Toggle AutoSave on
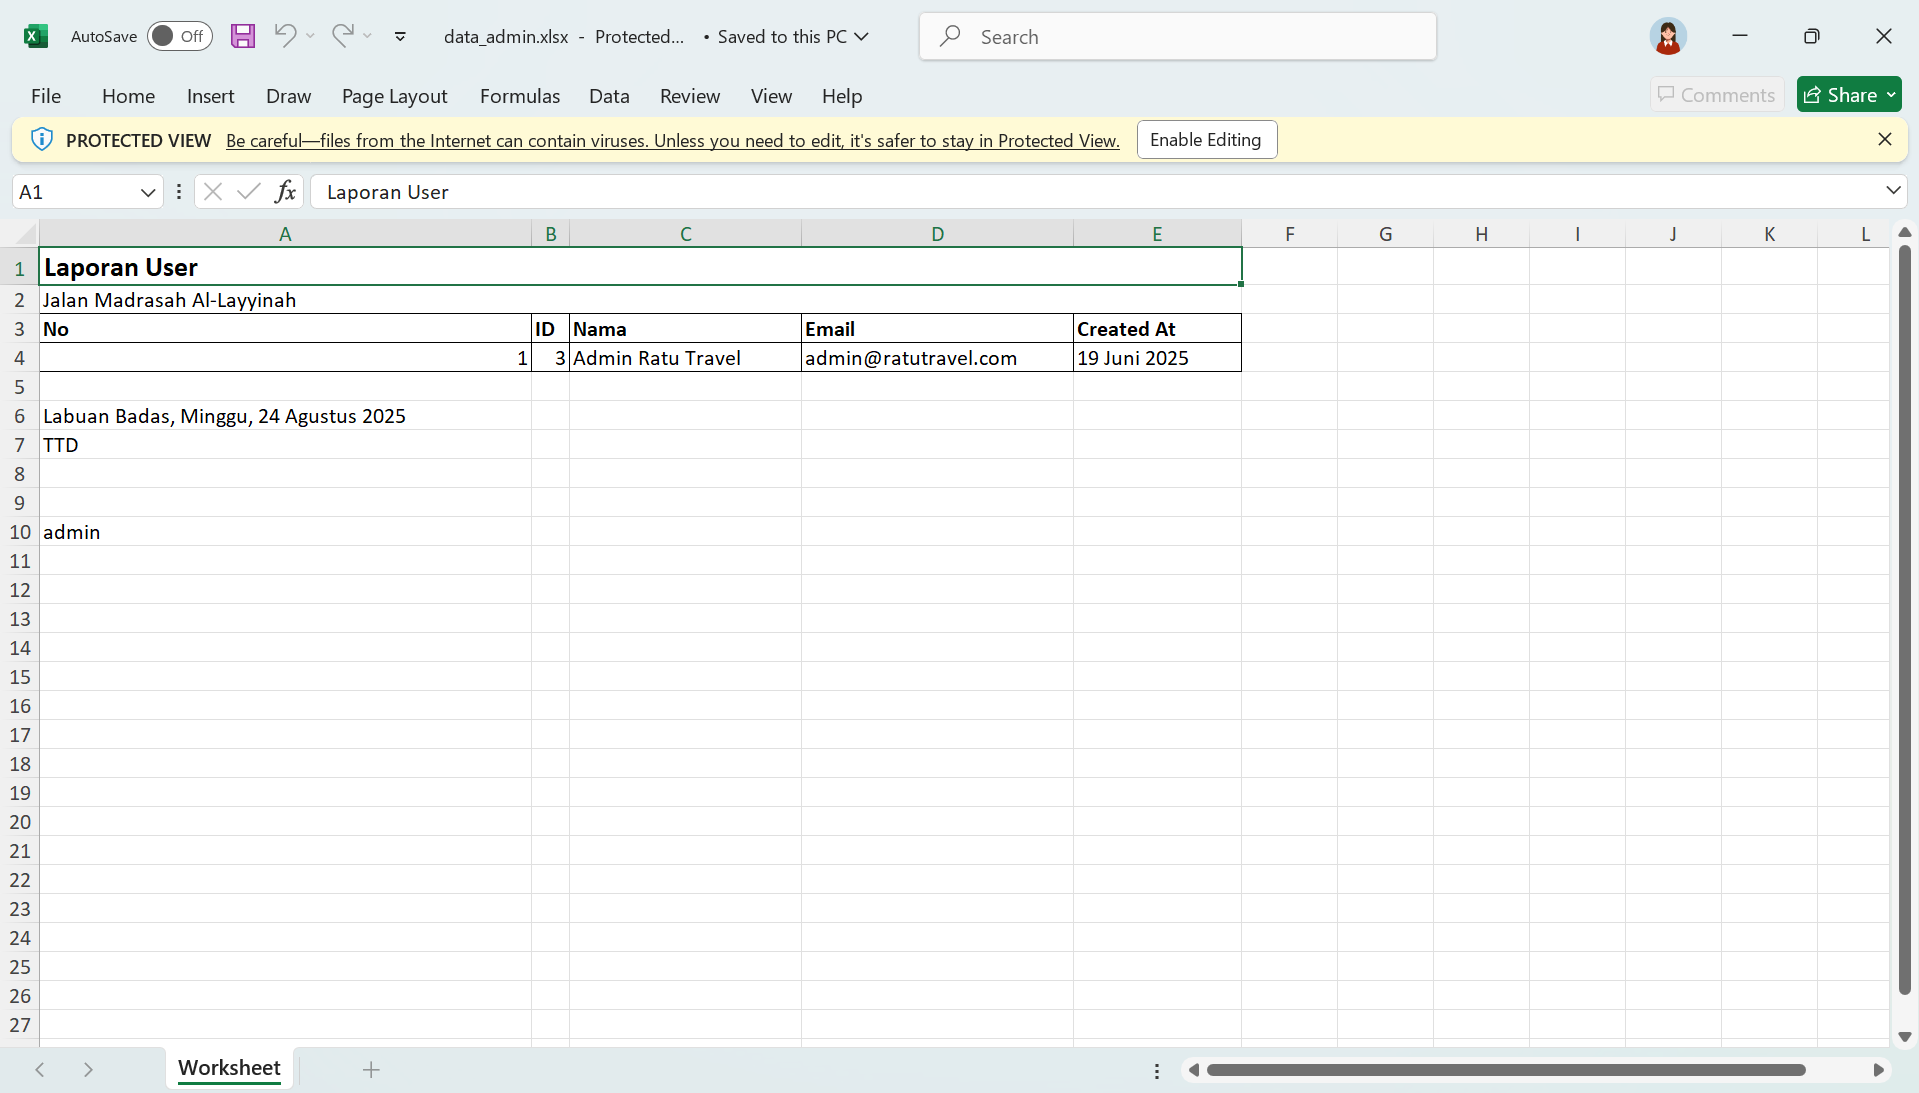Viewport: 1919px width, 1093px height. point(179,36)
